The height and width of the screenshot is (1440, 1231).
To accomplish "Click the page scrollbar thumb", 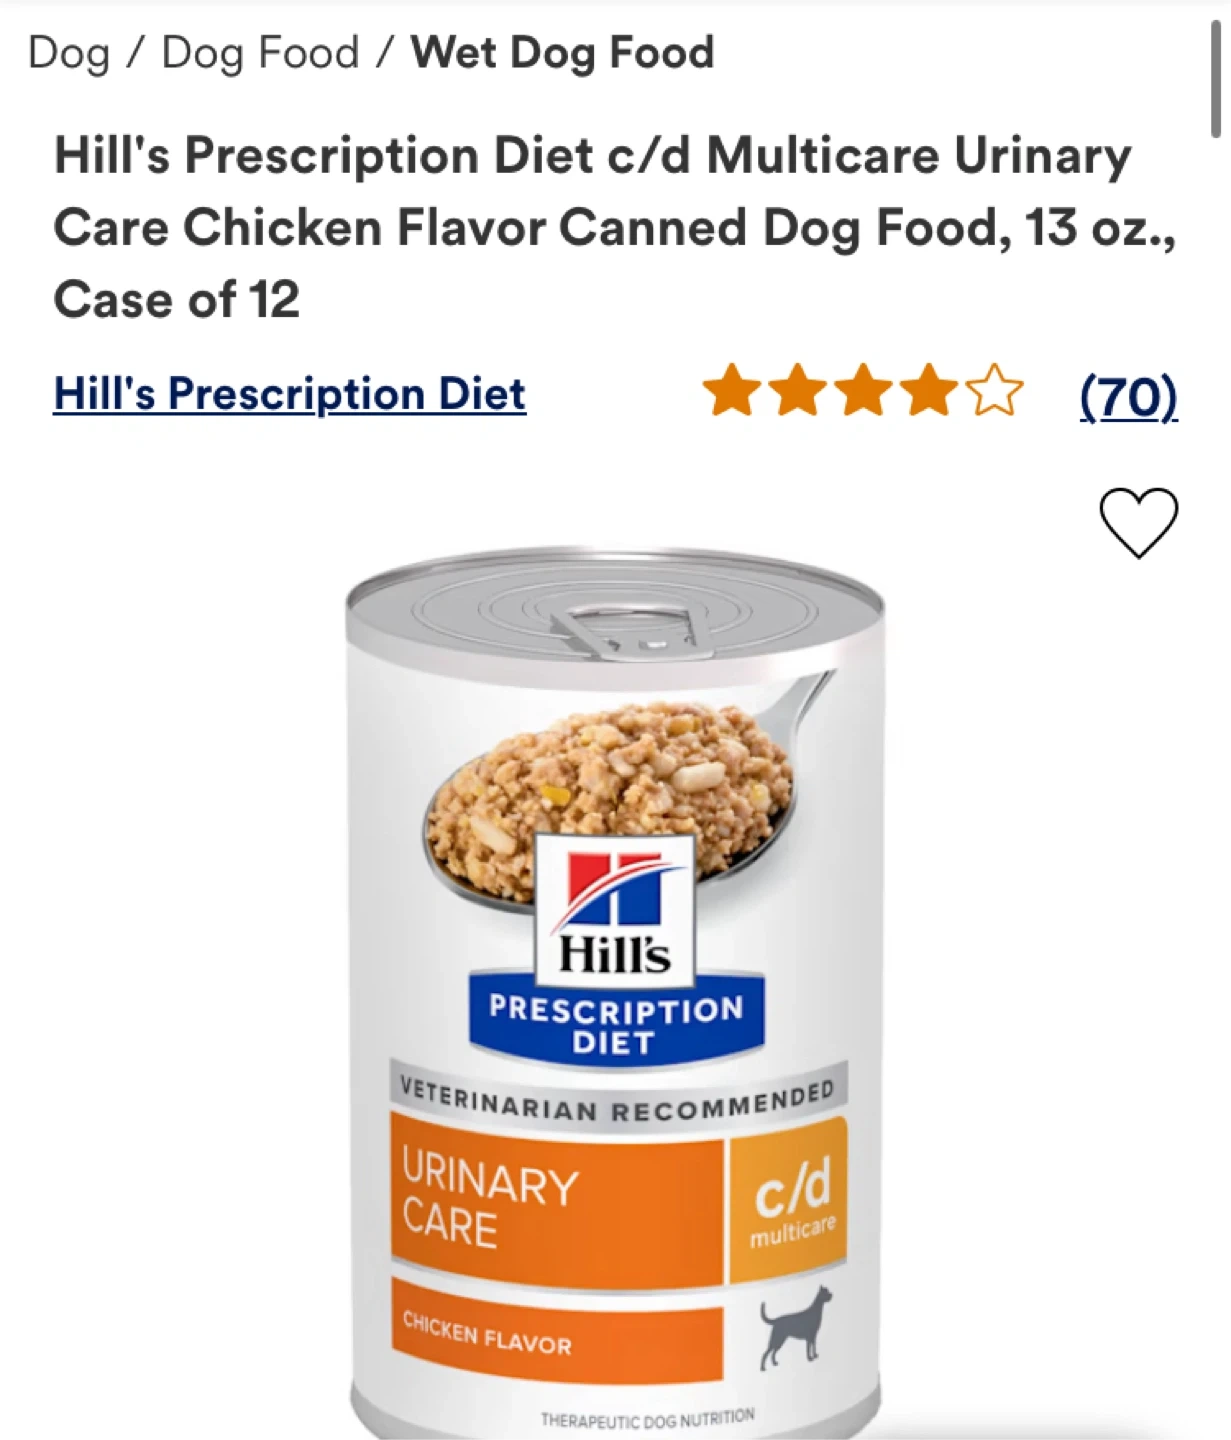I will point(1216,80).
